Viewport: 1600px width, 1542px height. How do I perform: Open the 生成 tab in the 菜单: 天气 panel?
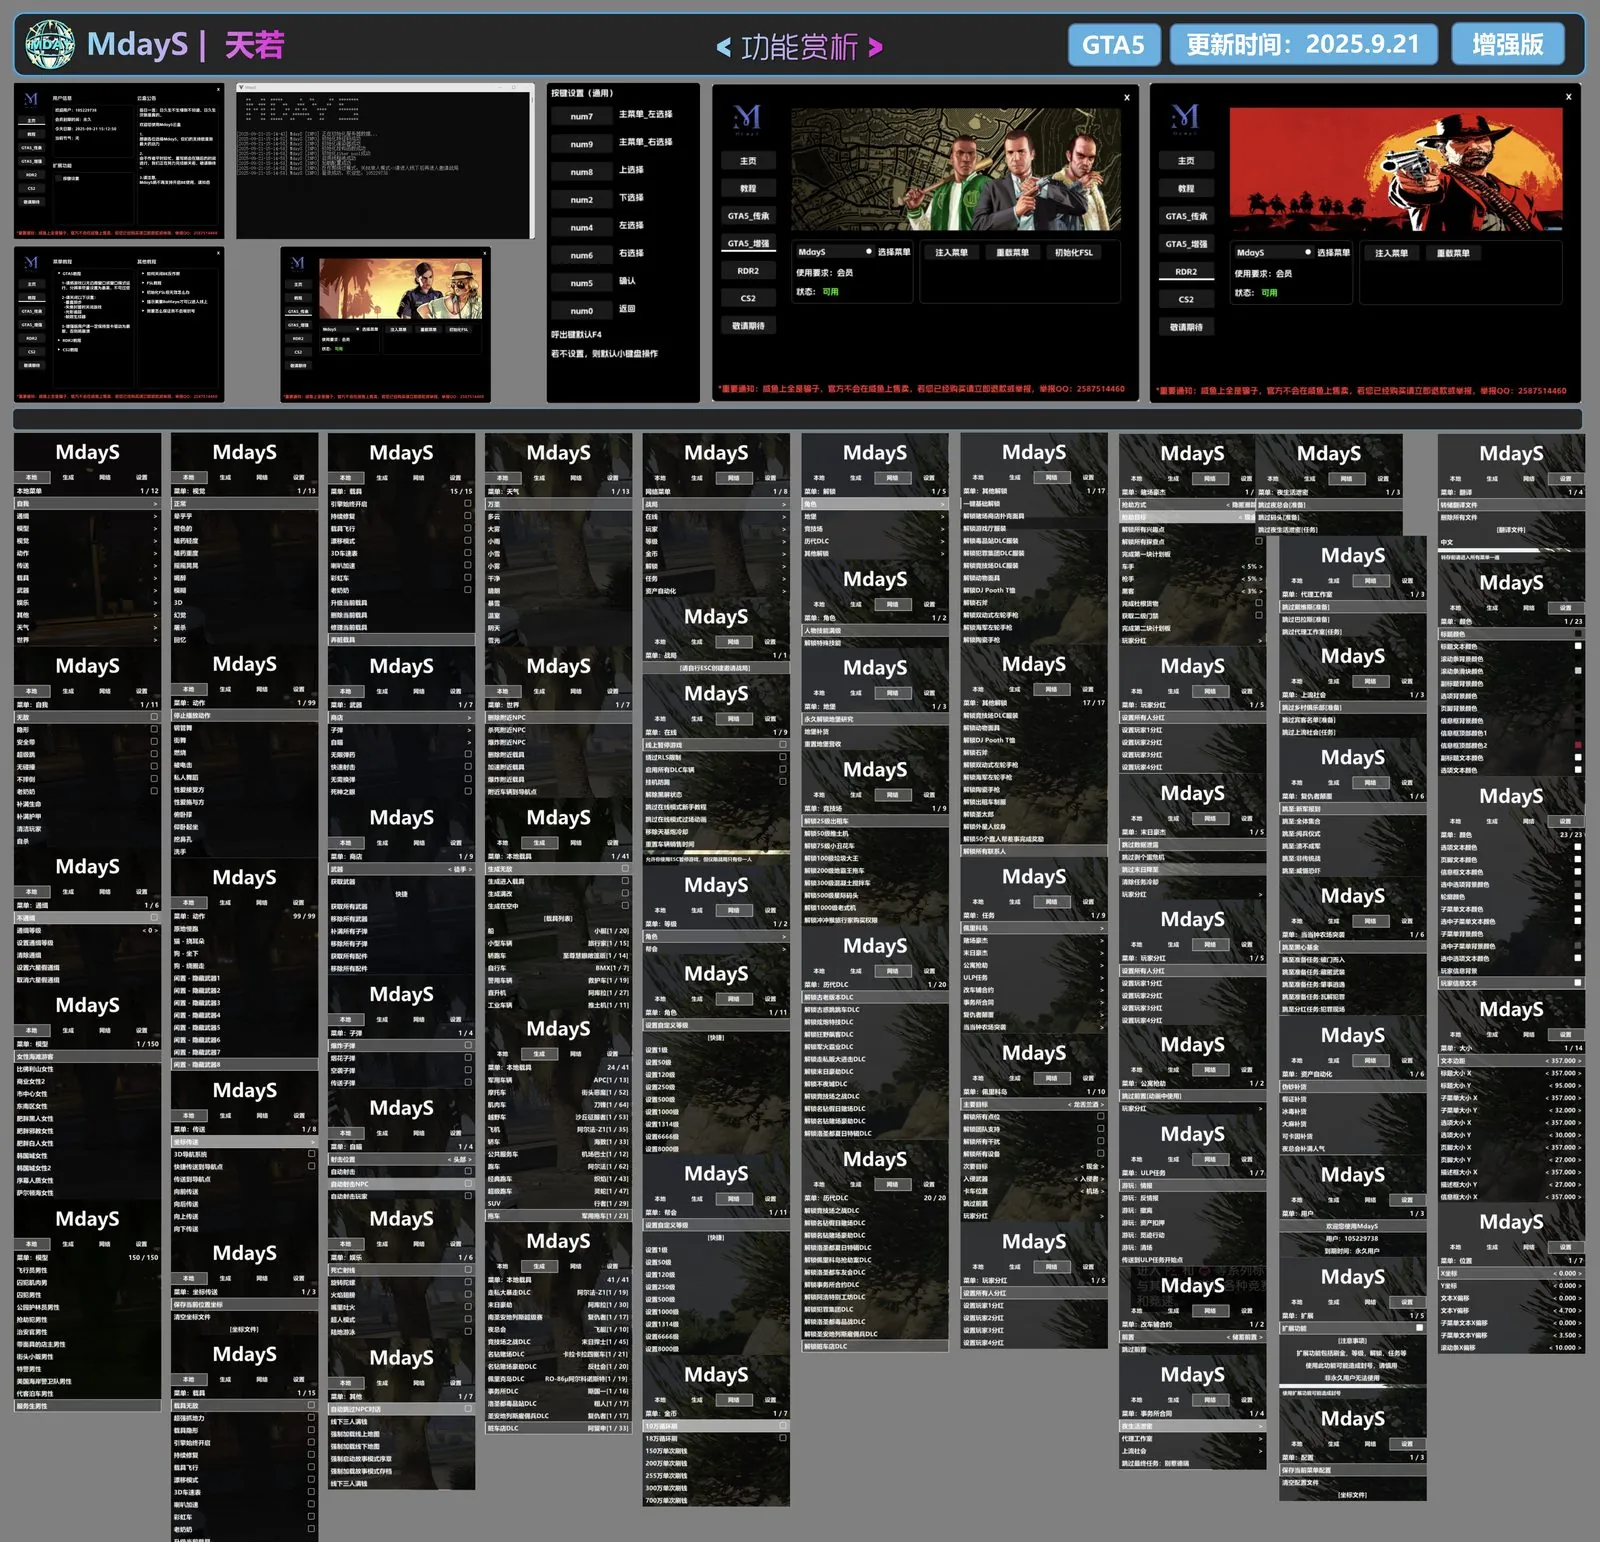(539, 478)
